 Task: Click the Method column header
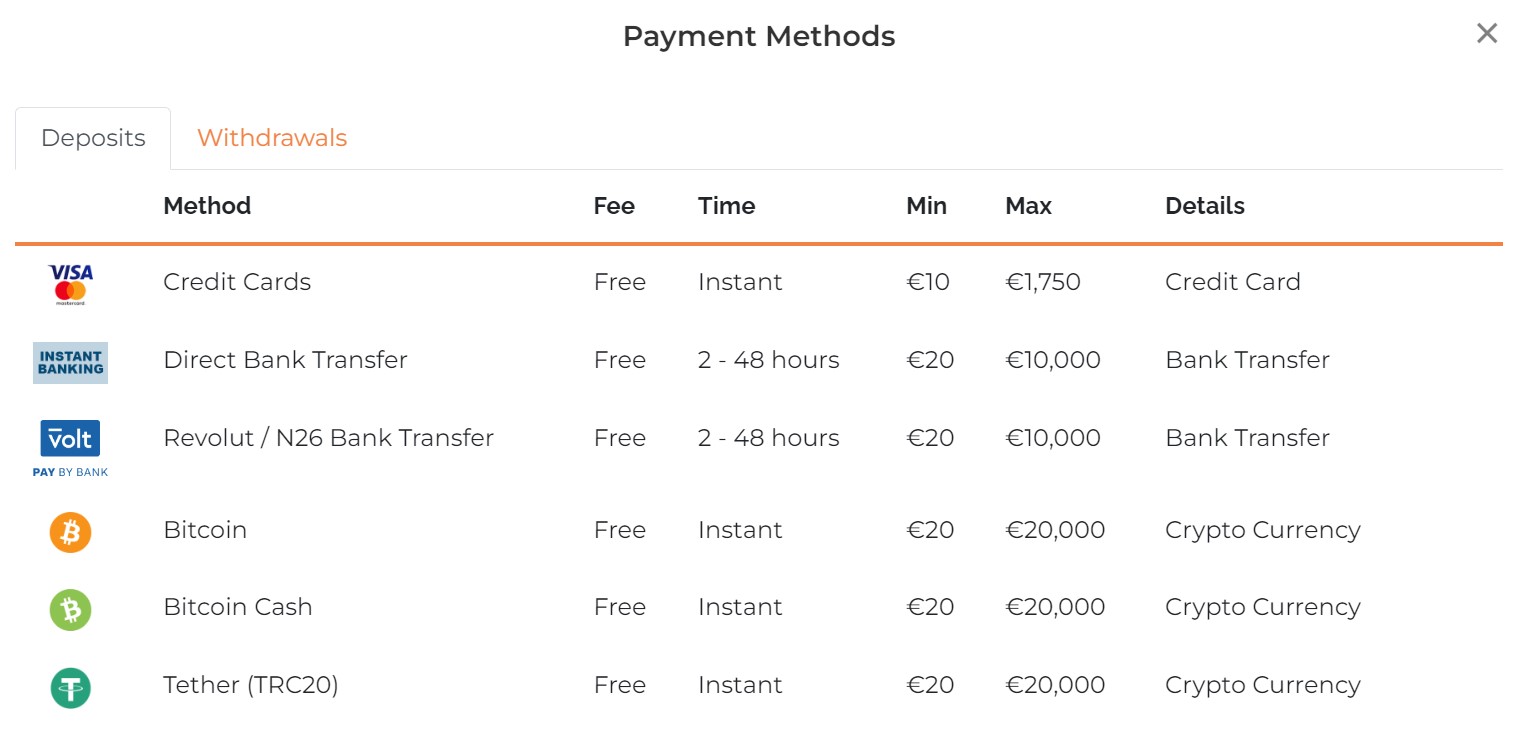point(207,206)
